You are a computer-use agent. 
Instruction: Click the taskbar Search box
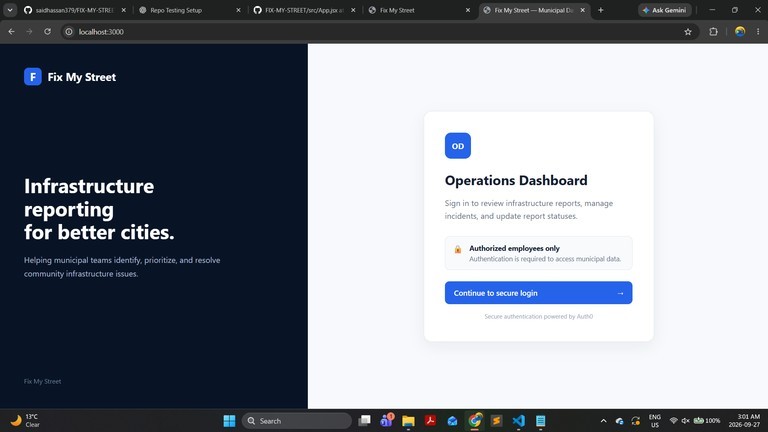pos(296,421)
